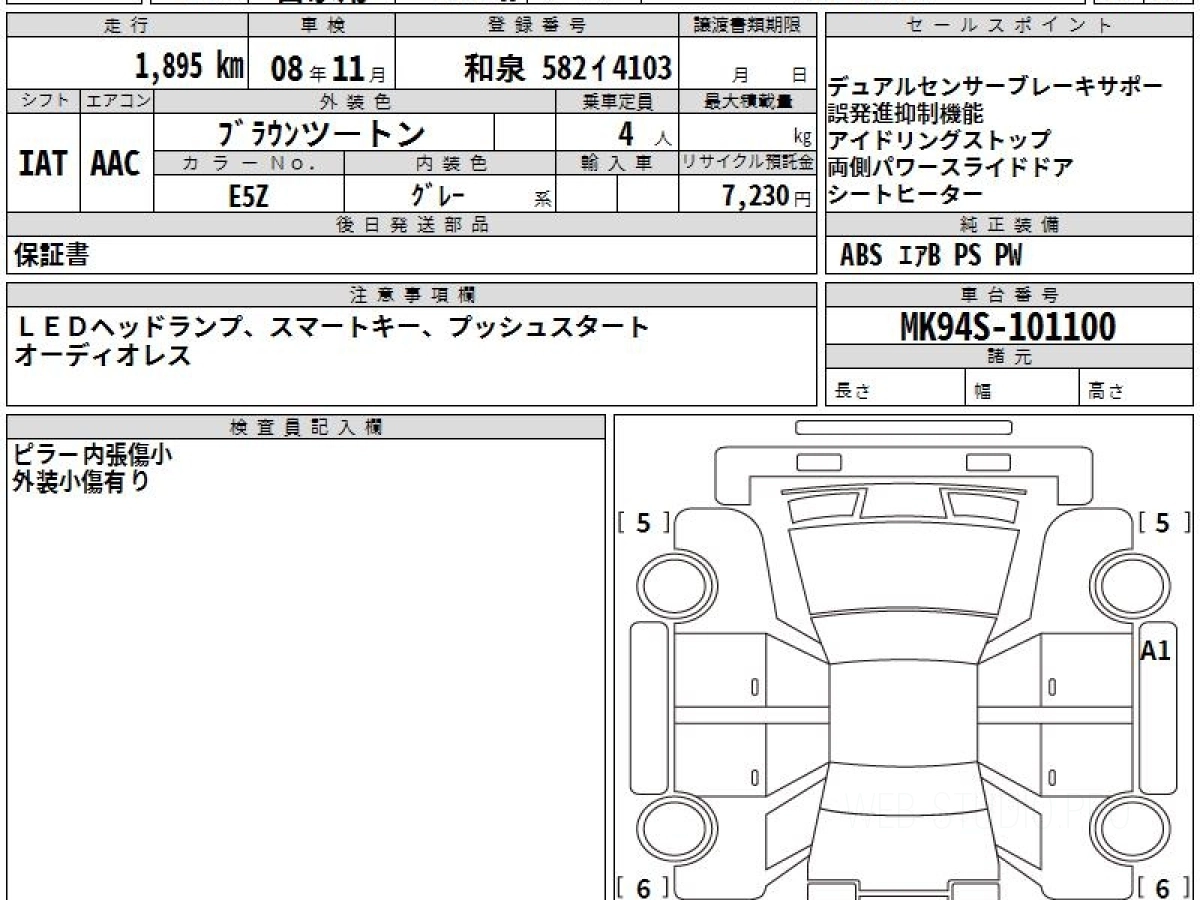Select 誤発進抑制機能 sales point
This screenshot has width=1200, height=900.
906,113
